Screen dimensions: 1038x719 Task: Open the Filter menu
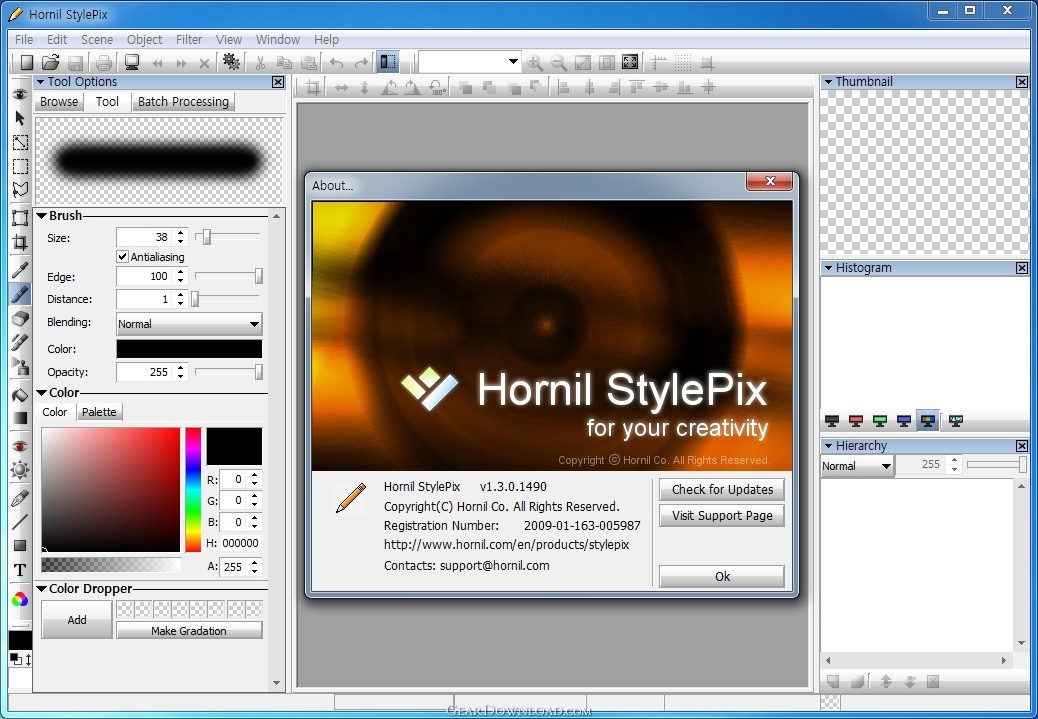click(189, 40)
